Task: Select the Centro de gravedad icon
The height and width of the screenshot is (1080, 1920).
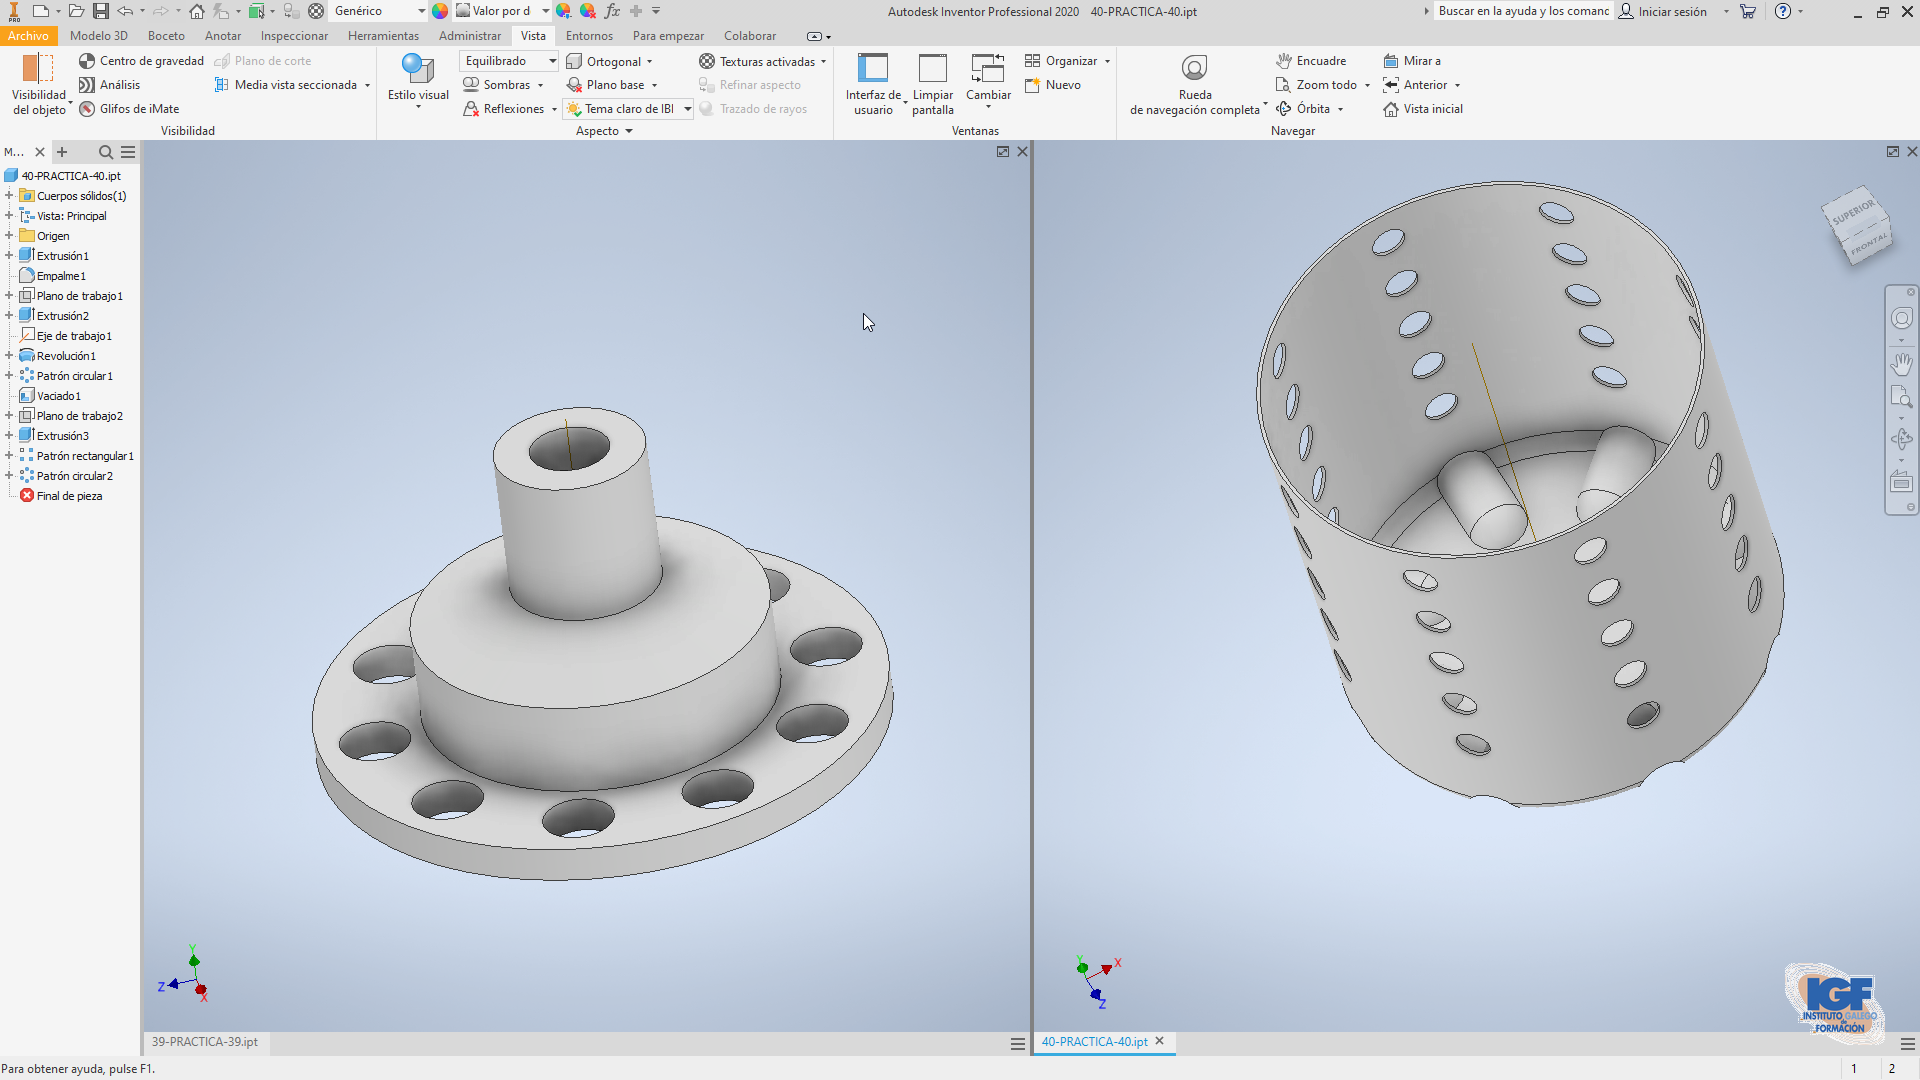Action: tap(89, 60)
